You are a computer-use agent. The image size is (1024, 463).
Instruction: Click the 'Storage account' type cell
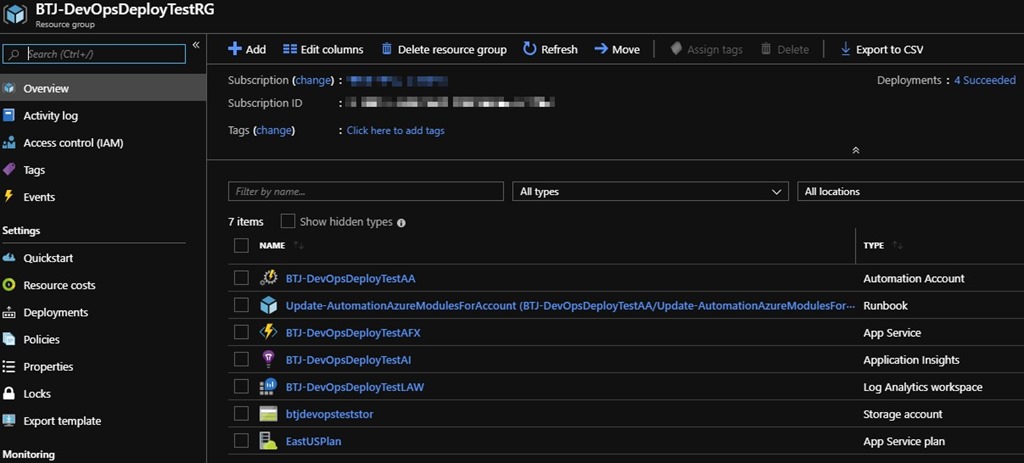(x=903, y=414)
